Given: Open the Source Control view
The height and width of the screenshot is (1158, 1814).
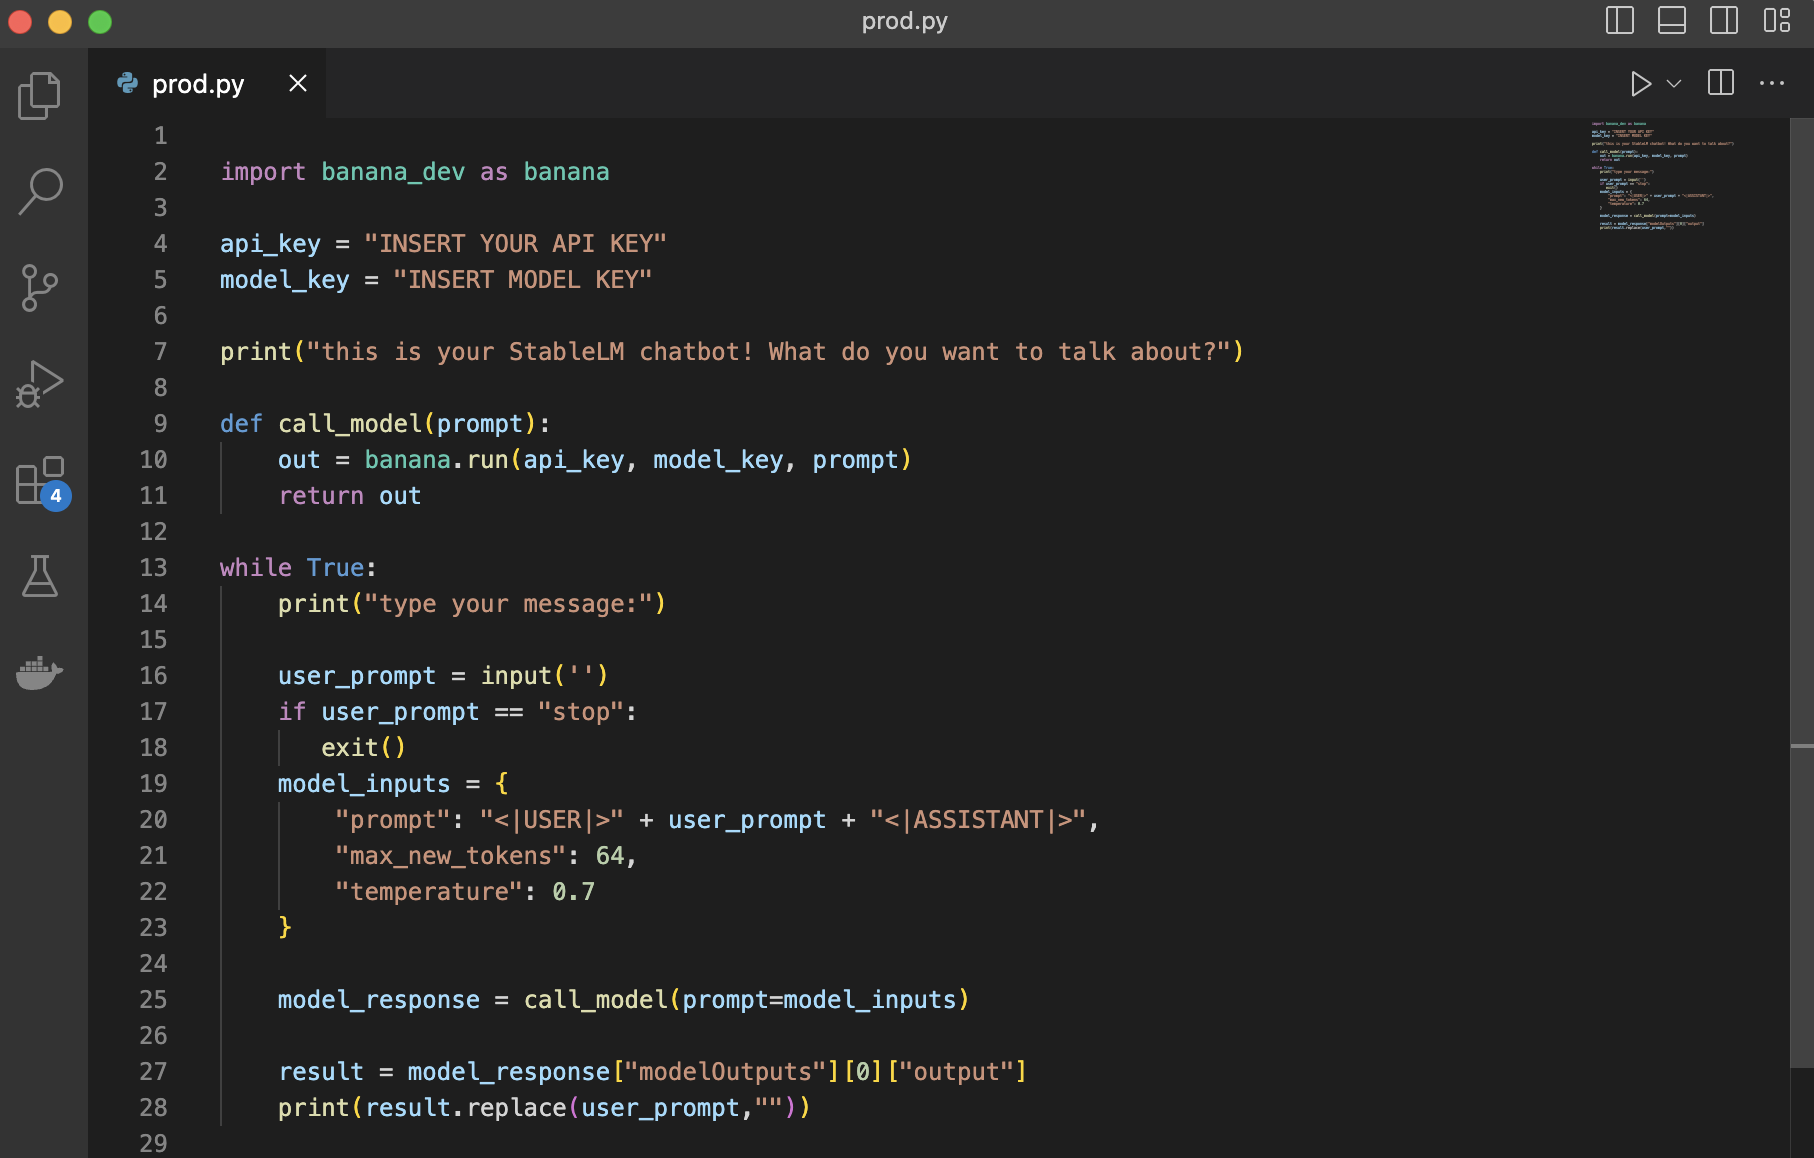Looking at the screenshot, I should pos(40,288).
